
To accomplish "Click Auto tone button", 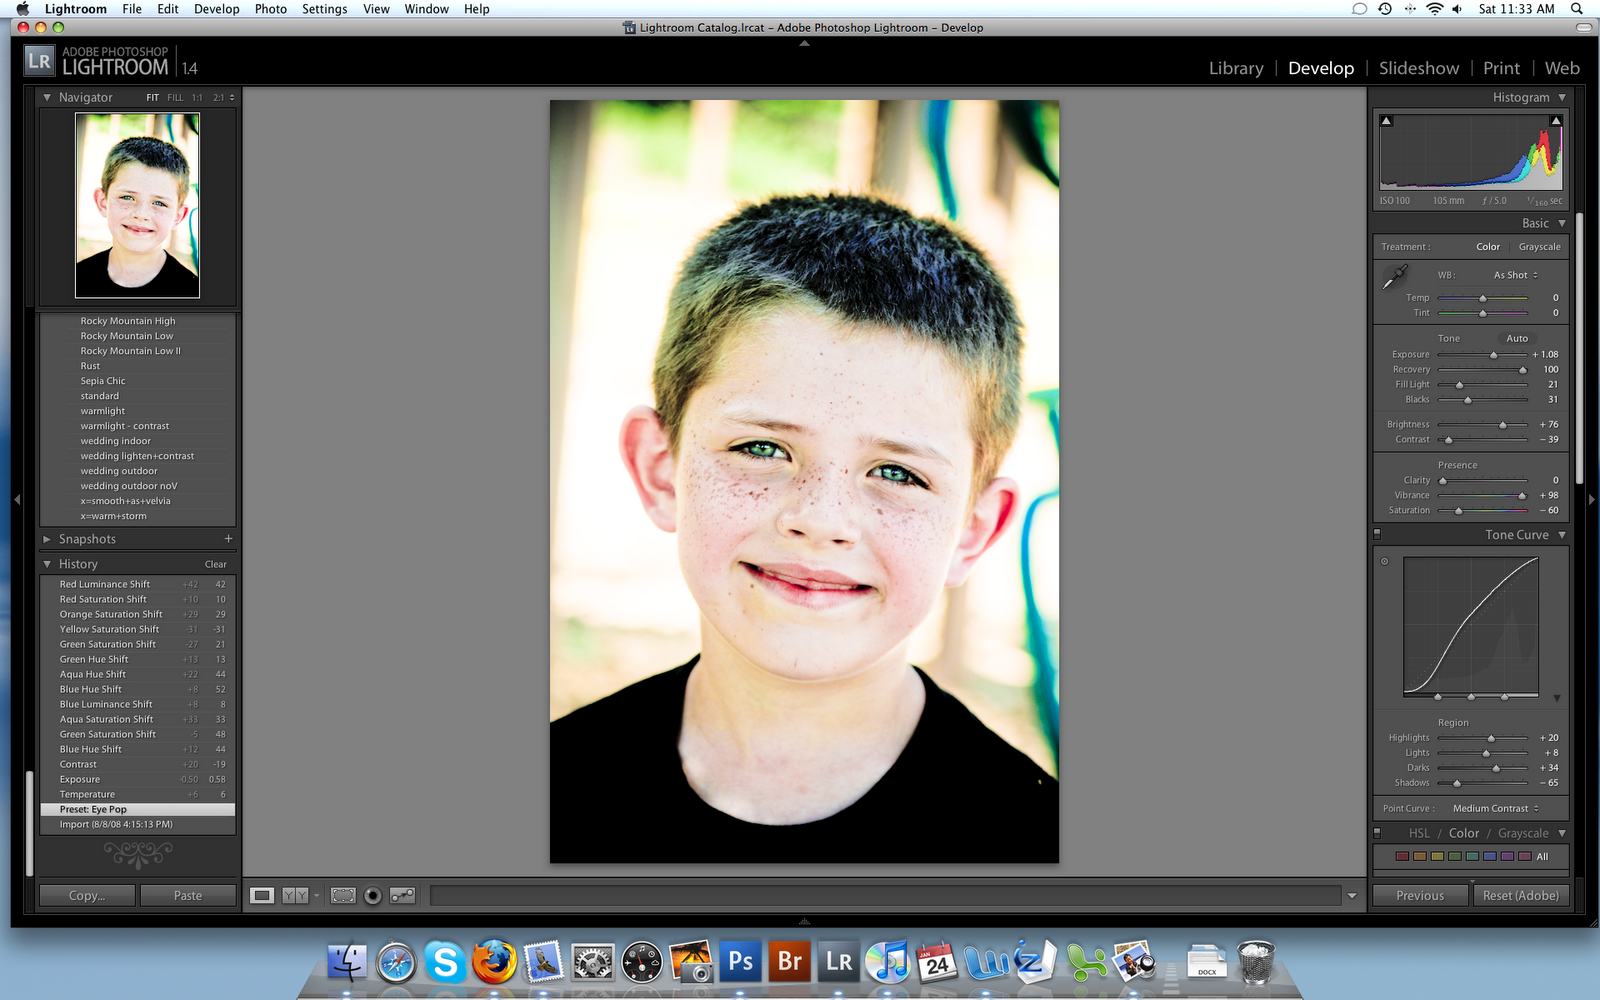I will 1517,339.
